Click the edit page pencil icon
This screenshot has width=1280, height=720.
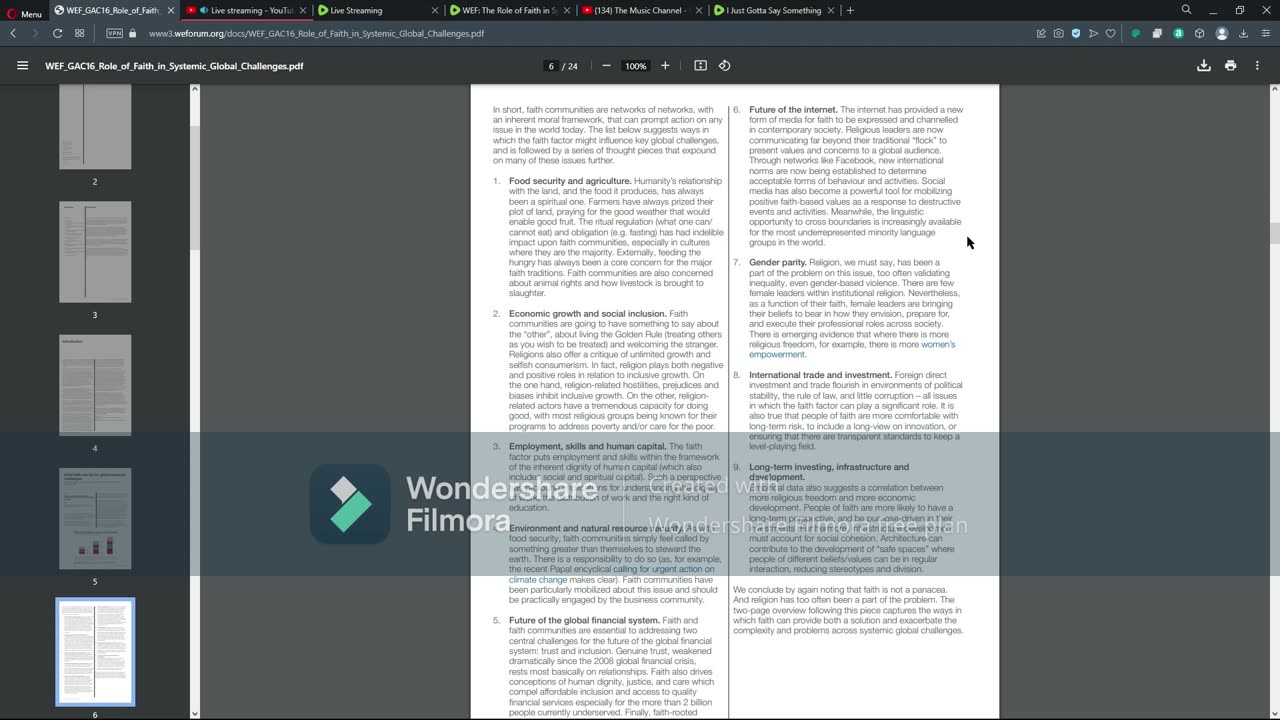tap(1041, 33)
